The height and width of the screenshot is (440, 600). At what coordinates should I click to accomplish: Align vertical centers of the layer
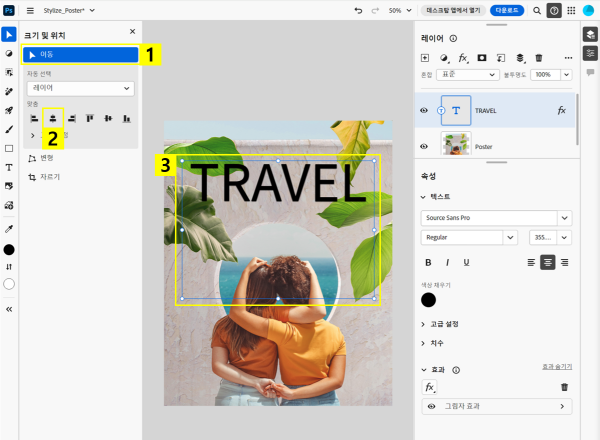pos(108,119)
